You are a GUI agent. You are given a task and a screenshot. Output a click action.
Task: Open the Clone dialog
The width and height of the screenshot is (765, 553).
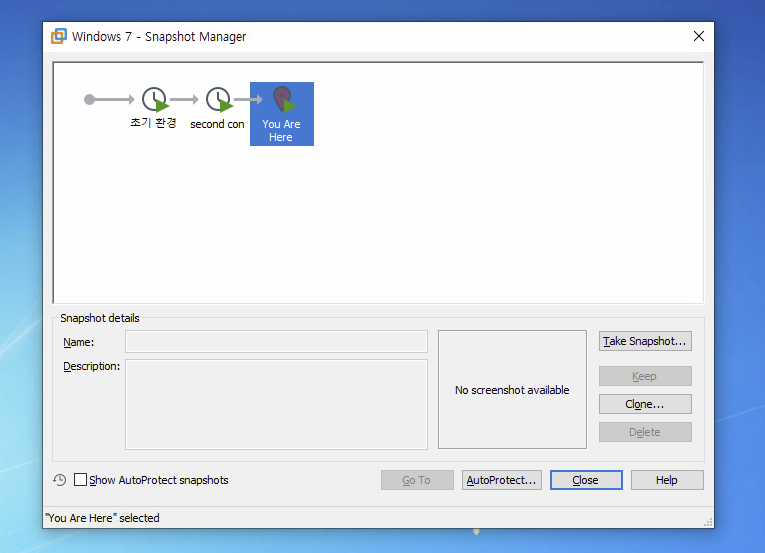click(645, 404)
